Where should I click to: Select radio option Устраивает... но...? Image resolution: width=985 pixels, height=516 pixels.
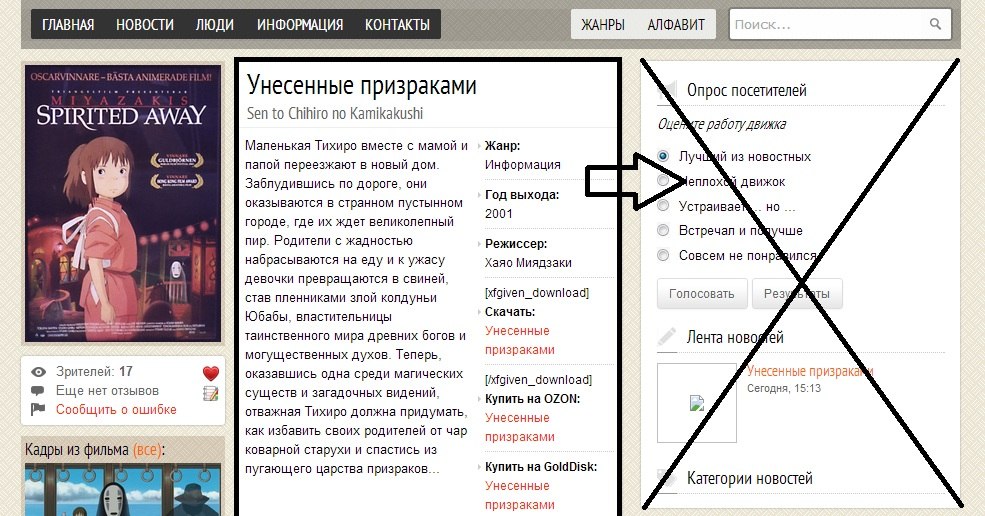[663, 206]
